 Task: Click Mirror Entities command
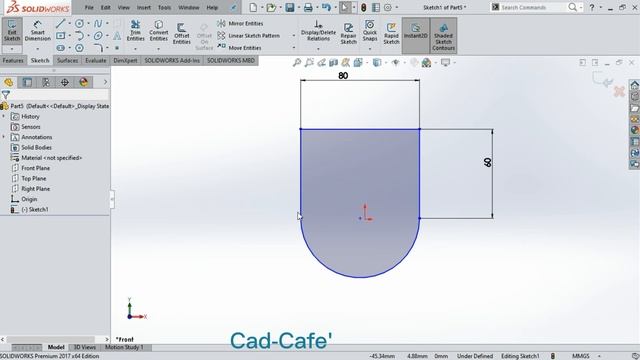coord(240,23)
